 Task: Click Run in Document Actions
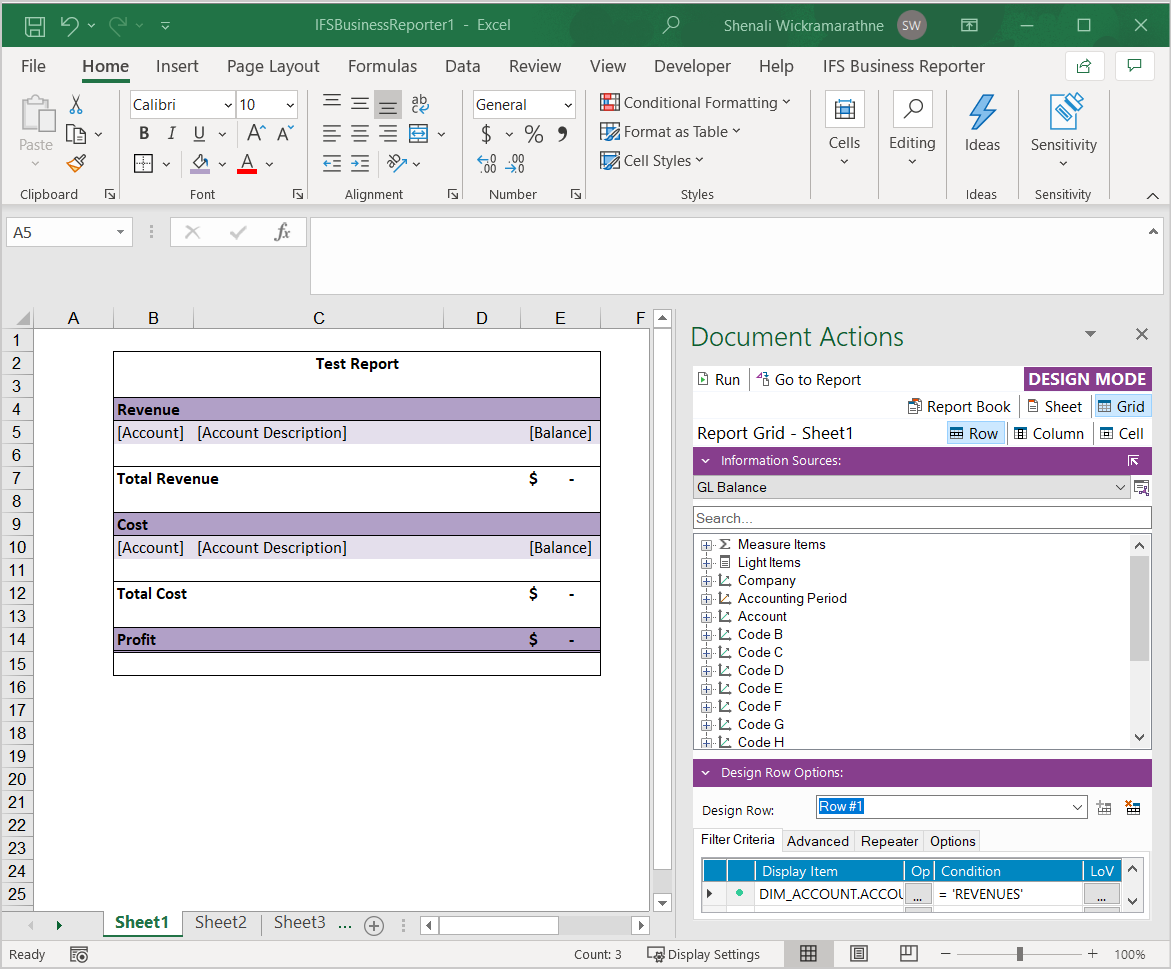(718, 379)
